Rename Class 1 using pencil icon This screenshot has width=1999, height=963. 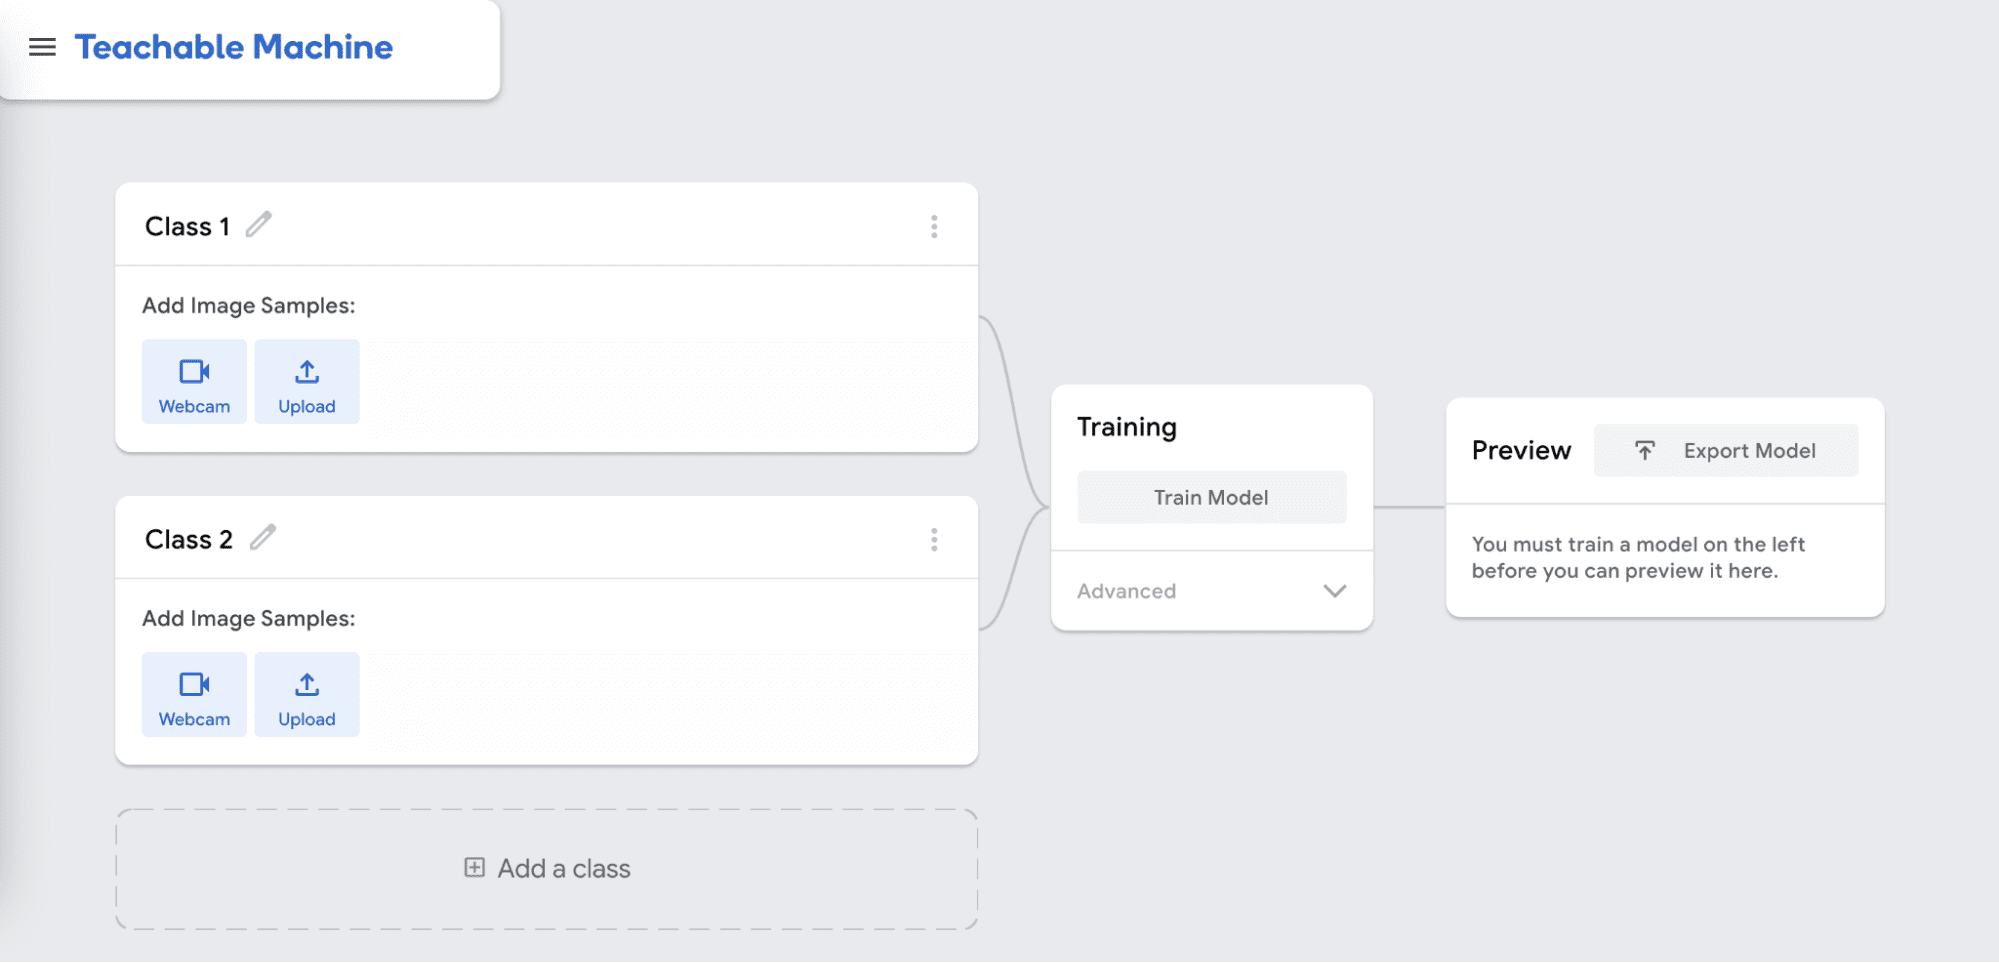tap(259, 224)
